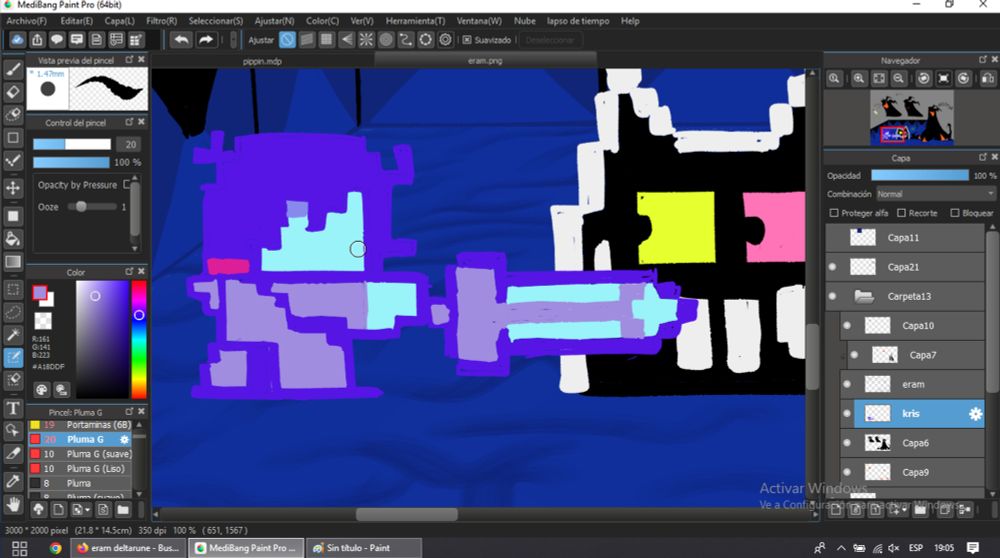Zoom in using Navigator magnifier plus

pyautogui.click(x=858, y=78)
